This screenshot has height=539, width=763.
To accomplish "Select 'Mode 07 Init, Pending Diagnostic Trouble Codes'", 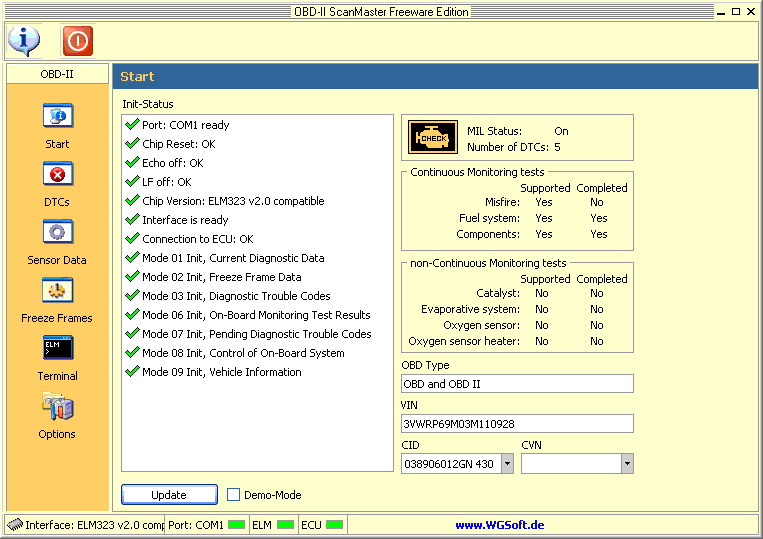I will pyautogui.click(x=257, y=334).
